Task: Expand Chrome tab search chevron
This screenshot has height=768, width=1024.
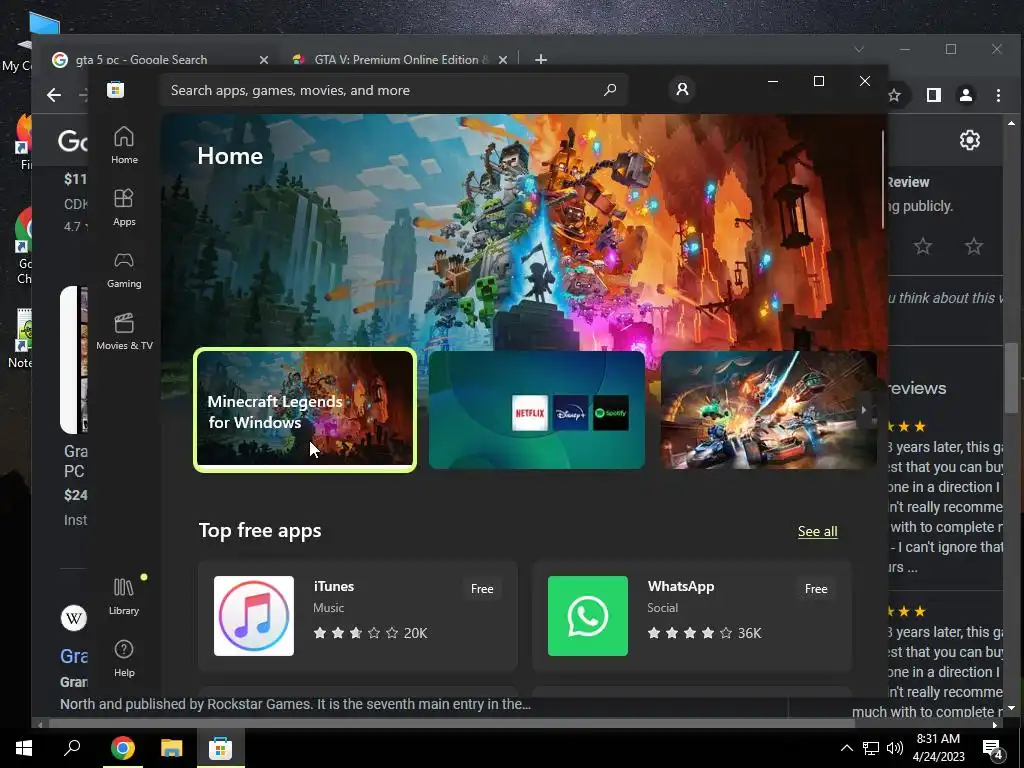Action: (859, 49)
